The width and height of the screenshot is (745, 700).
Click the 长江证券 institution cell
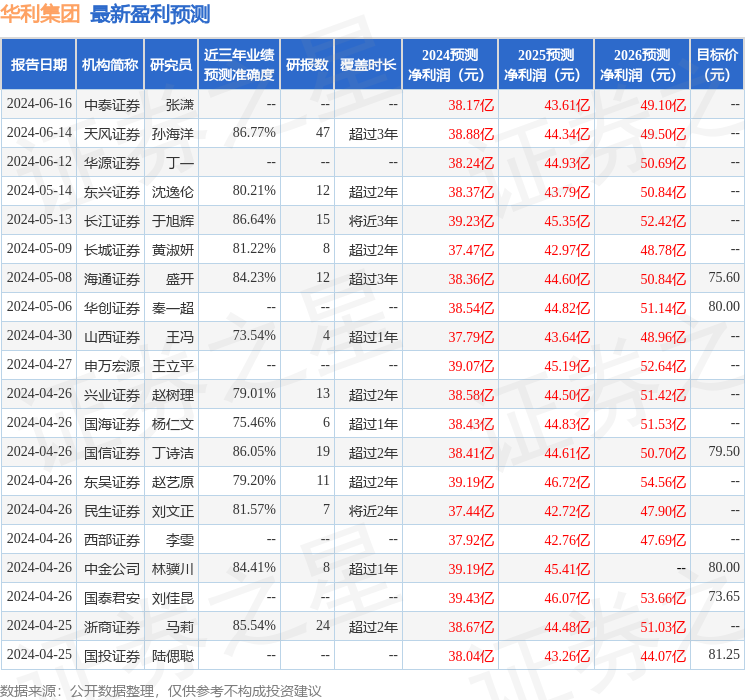pos(112,221)
